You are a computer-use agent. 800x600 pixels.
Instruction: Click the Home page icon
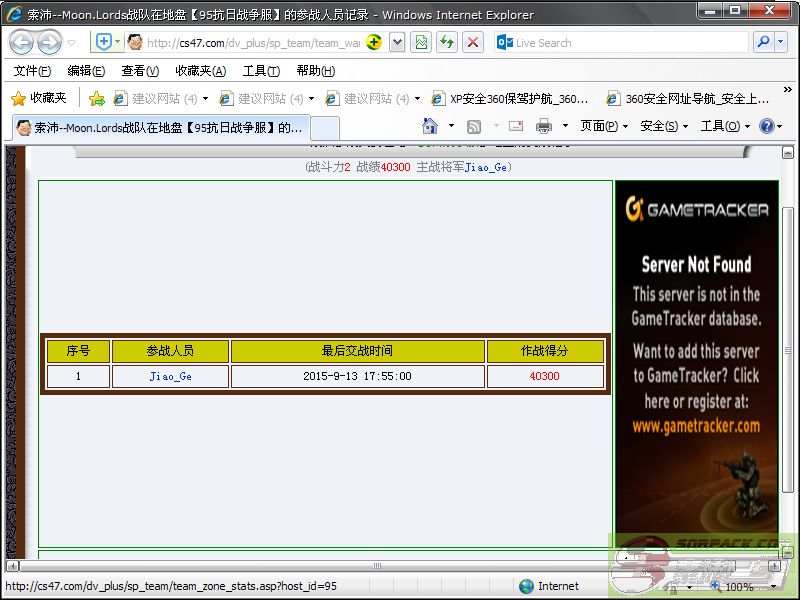pos(430,126)
